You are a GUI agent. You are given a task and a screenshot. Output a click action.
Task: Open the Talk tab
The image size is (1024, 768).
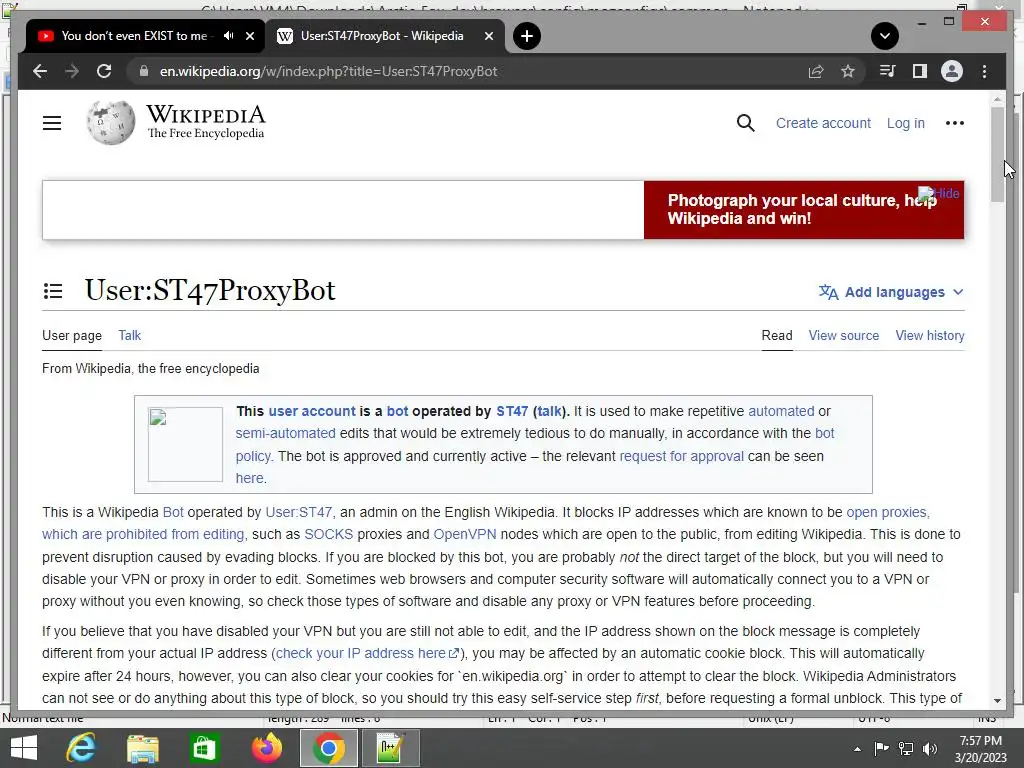(x=129, y=335)
